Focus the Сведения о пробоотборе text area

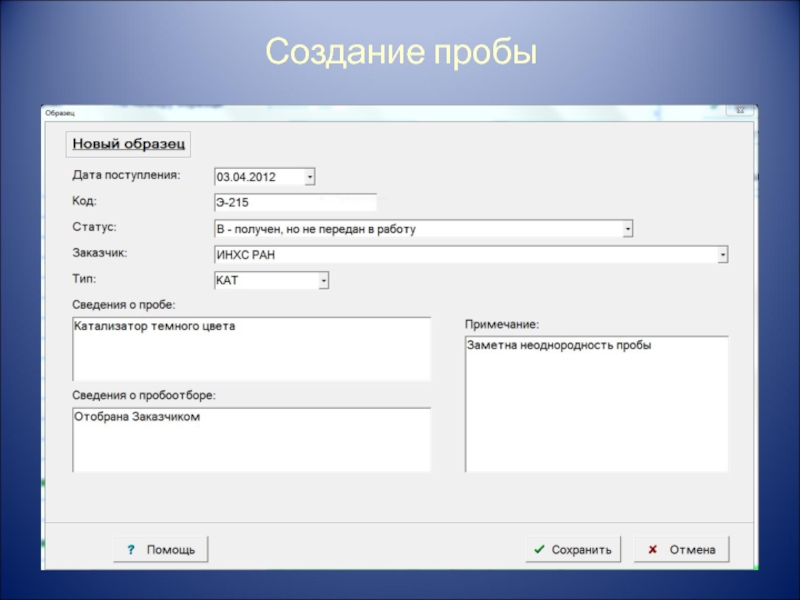251,439
